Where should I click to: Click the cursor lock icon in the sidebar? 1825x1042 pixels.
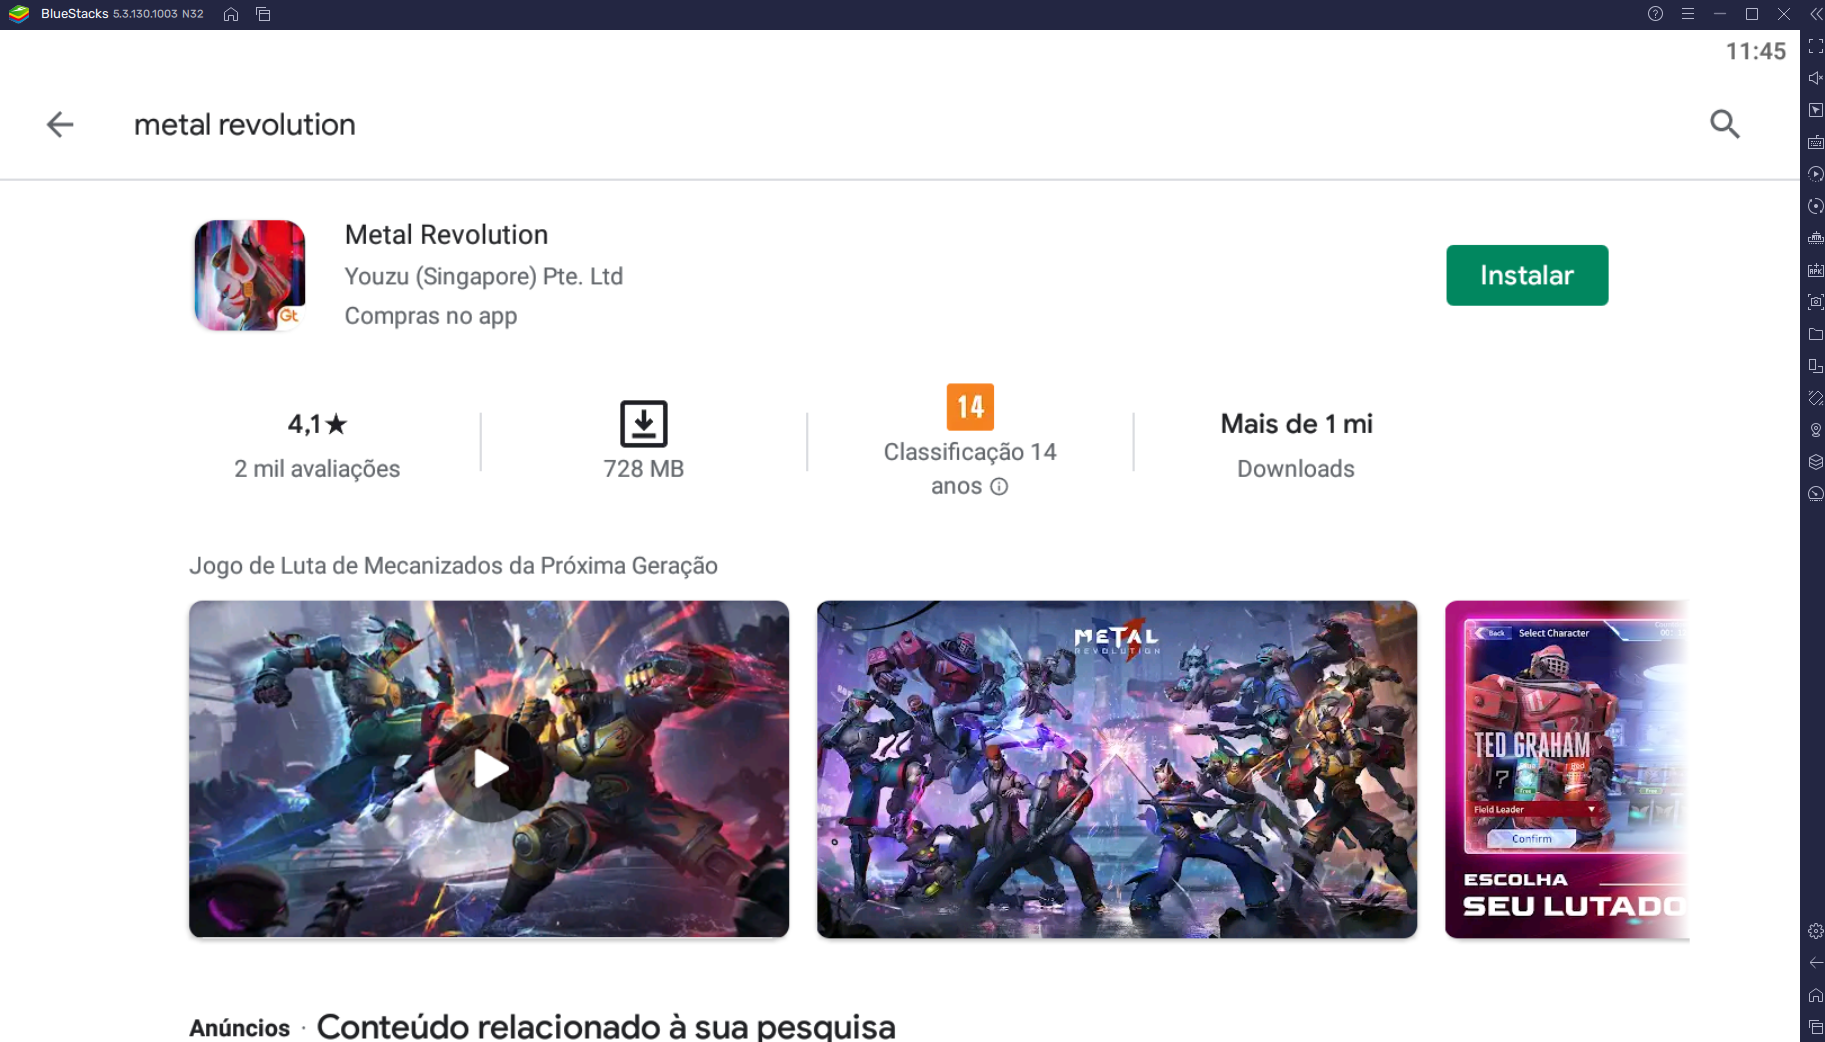point(1815,110)
